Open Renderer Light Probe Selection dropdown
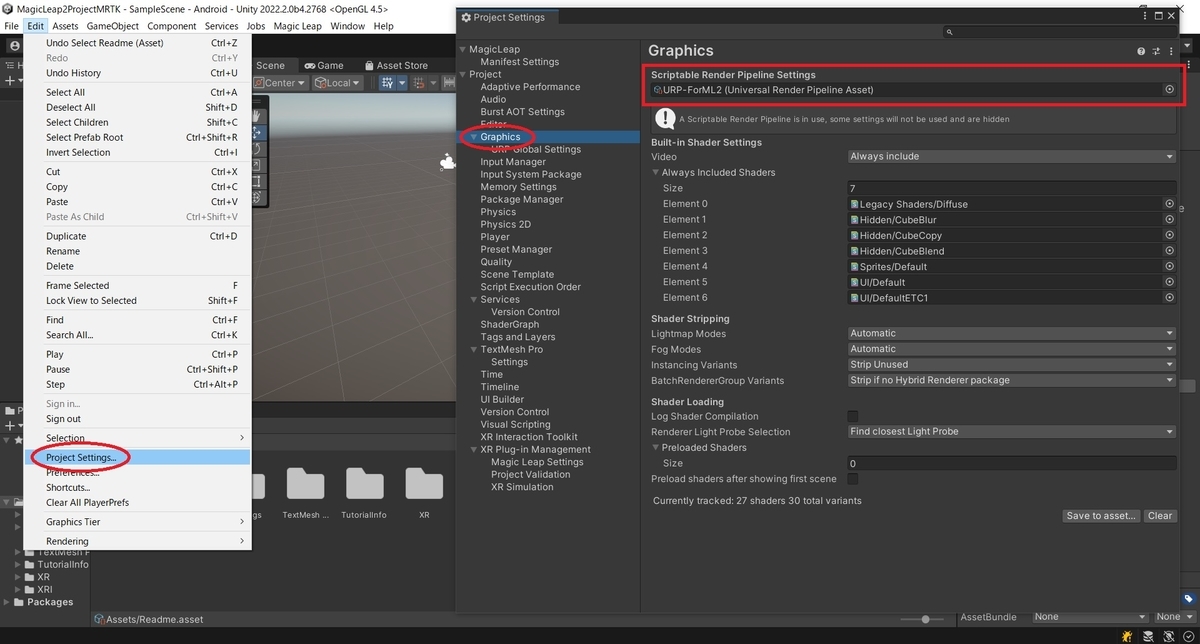1200x644 pixels. [1011, 432]
